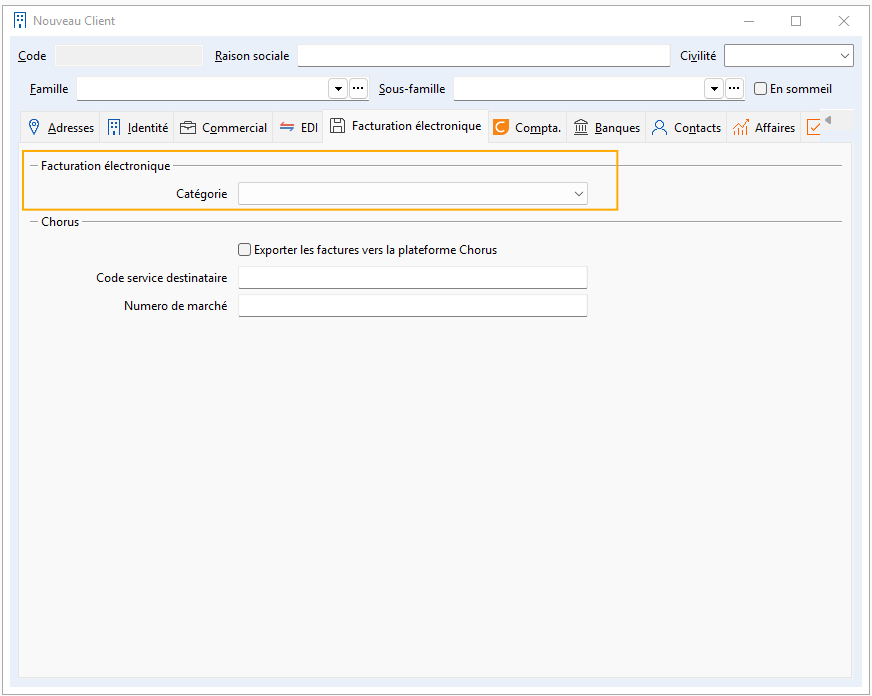
Task: Open the Sous-famille dropdown arrow
Action: [714, 89]
